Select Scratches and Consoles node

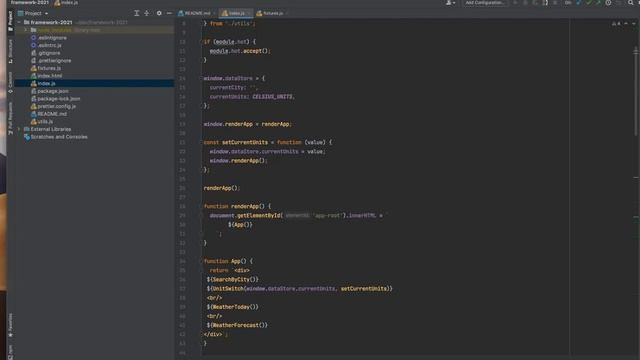59,137
